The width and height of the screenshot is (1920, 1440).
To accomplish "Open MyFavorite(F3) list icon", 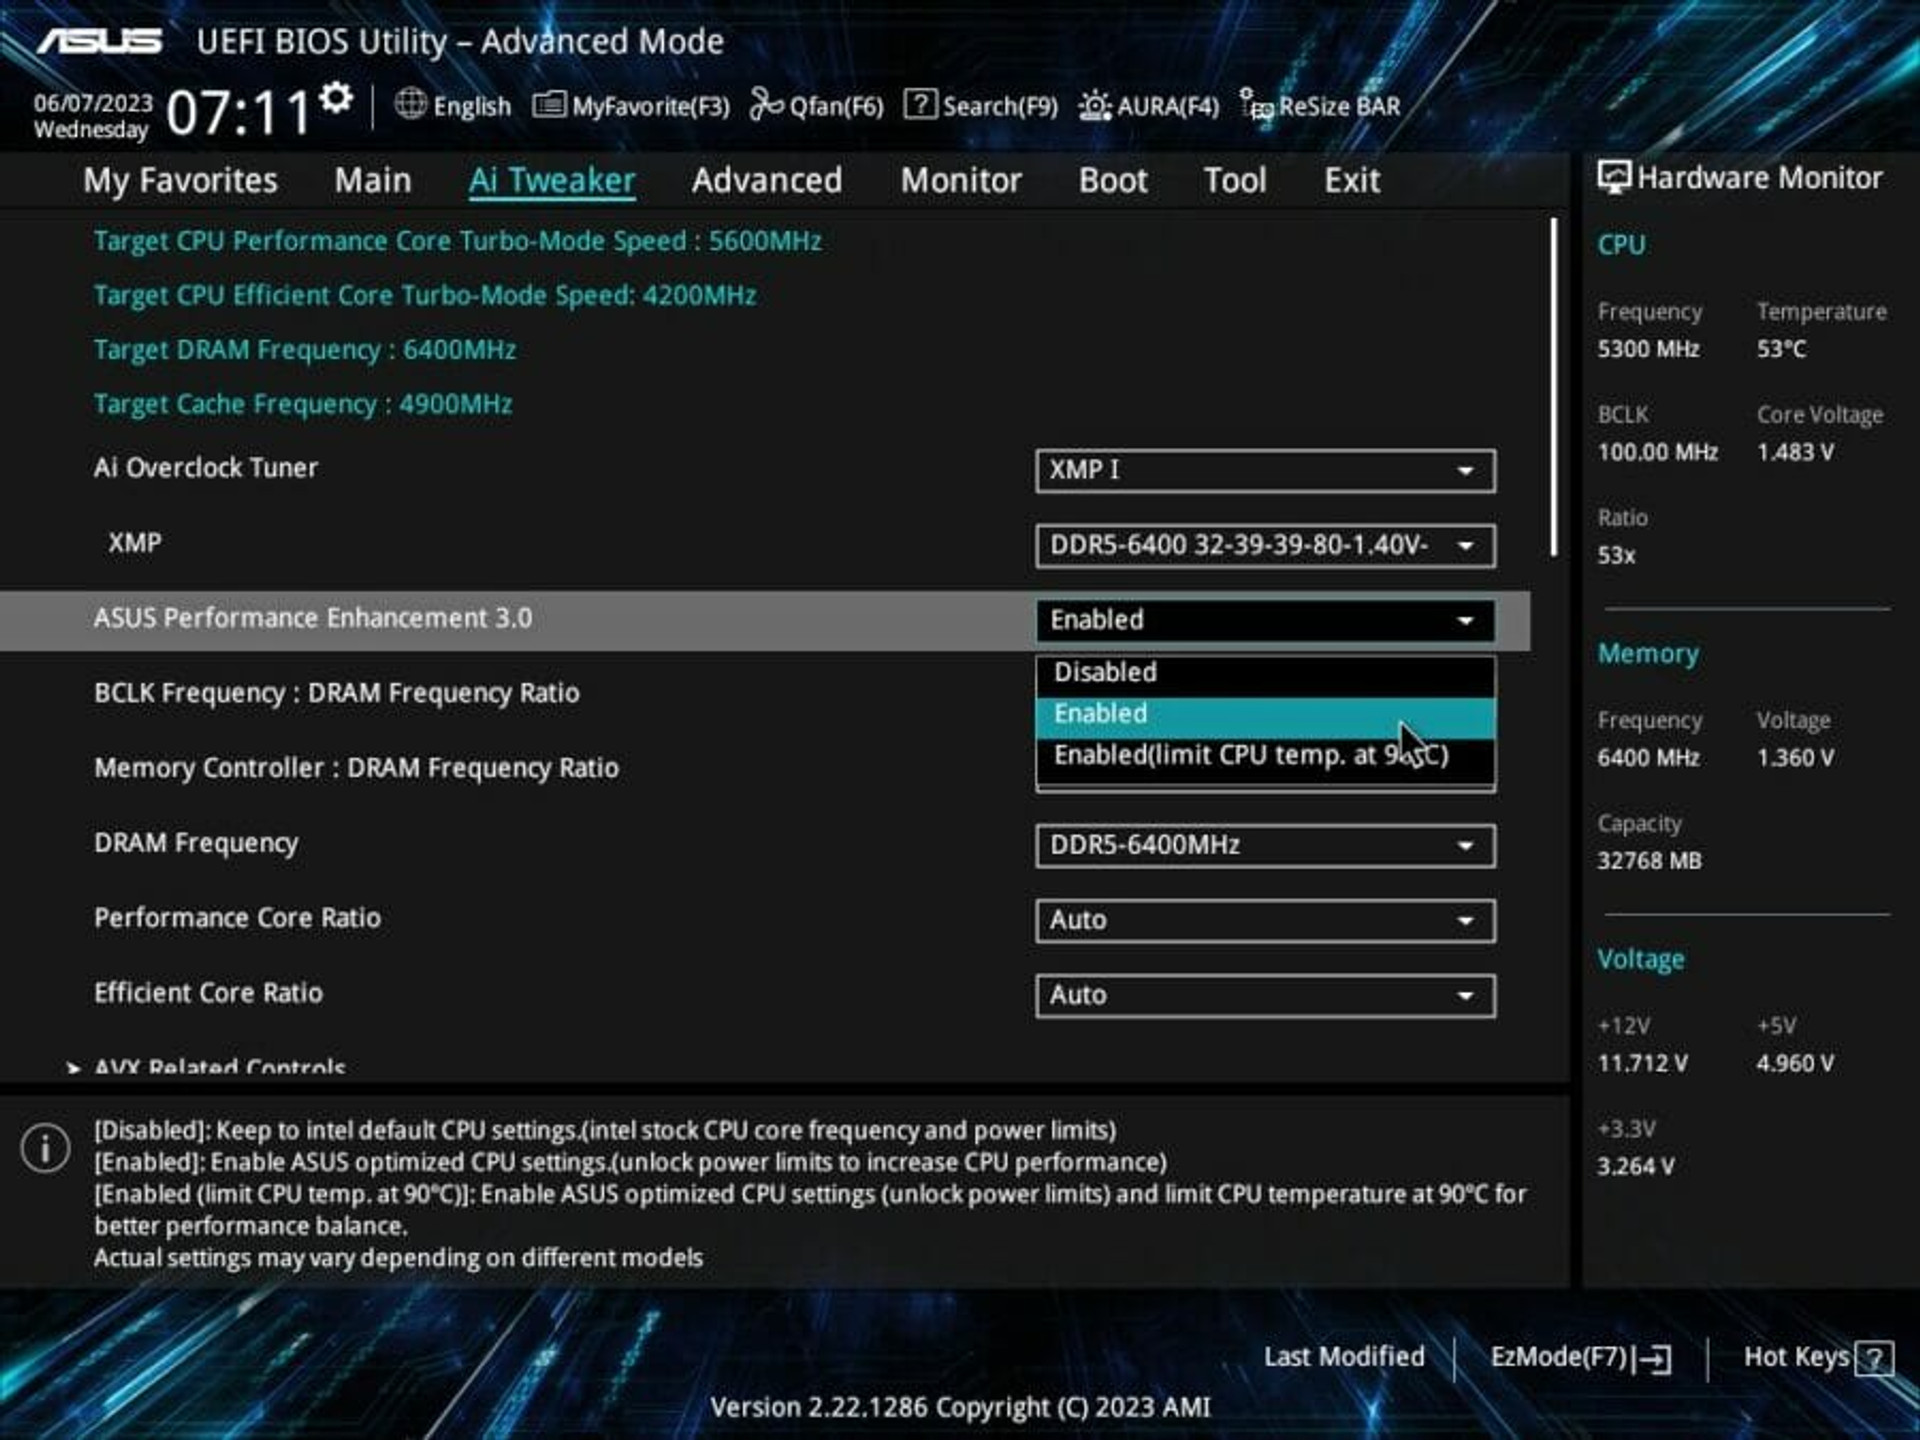I will pyautogui.click(x=549, y=104).
